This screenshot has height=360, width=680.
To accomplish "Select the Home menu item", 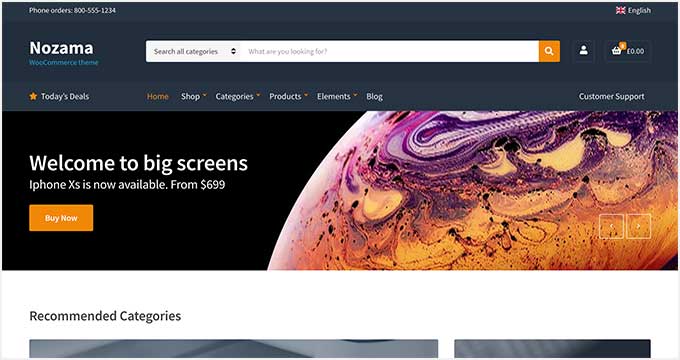I will pyautogui.click(x=158, y=96).
